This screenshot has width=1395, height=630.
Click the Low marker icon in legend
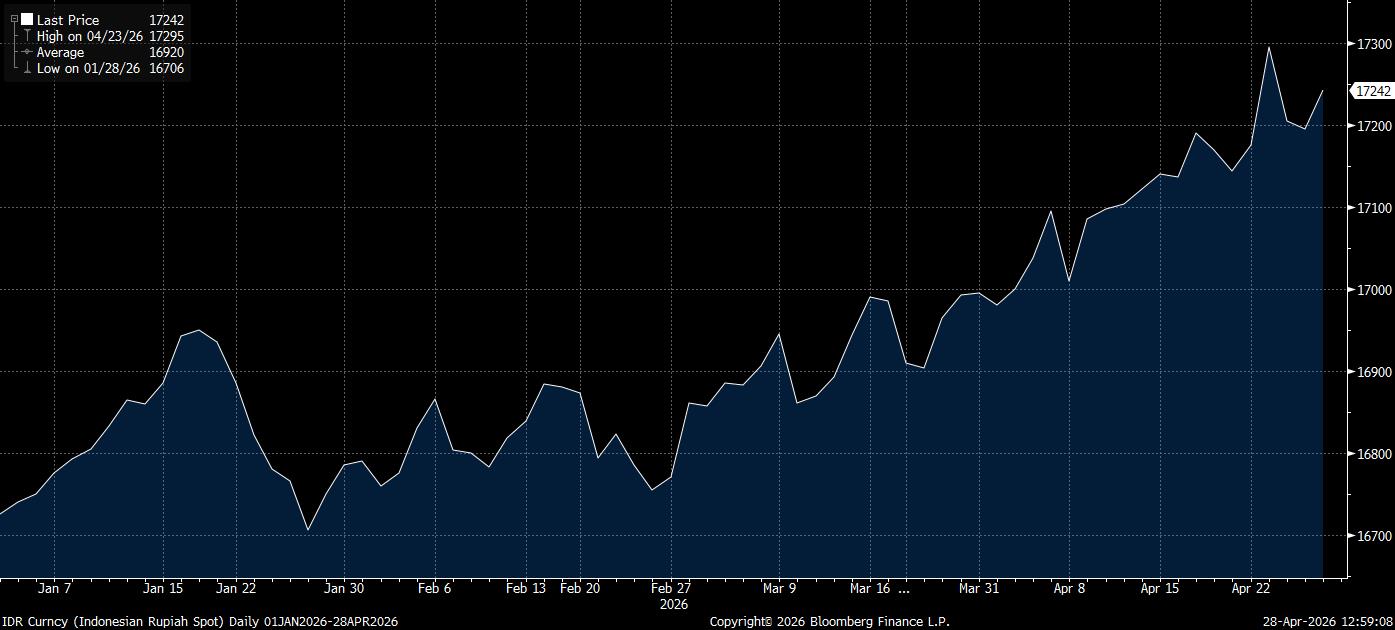(x=27, y=69)
